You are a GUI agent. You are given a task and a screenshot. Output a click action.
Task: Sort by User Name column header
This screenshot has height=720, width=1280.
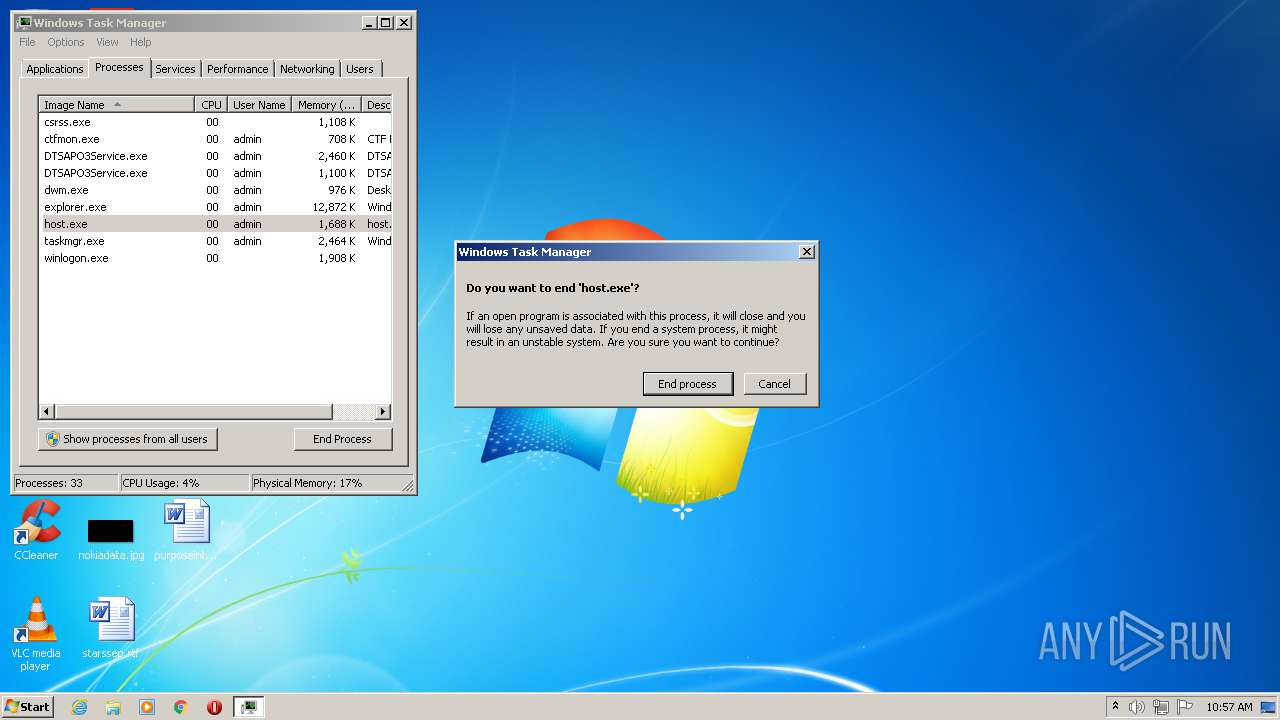click(x=259, y=105)
